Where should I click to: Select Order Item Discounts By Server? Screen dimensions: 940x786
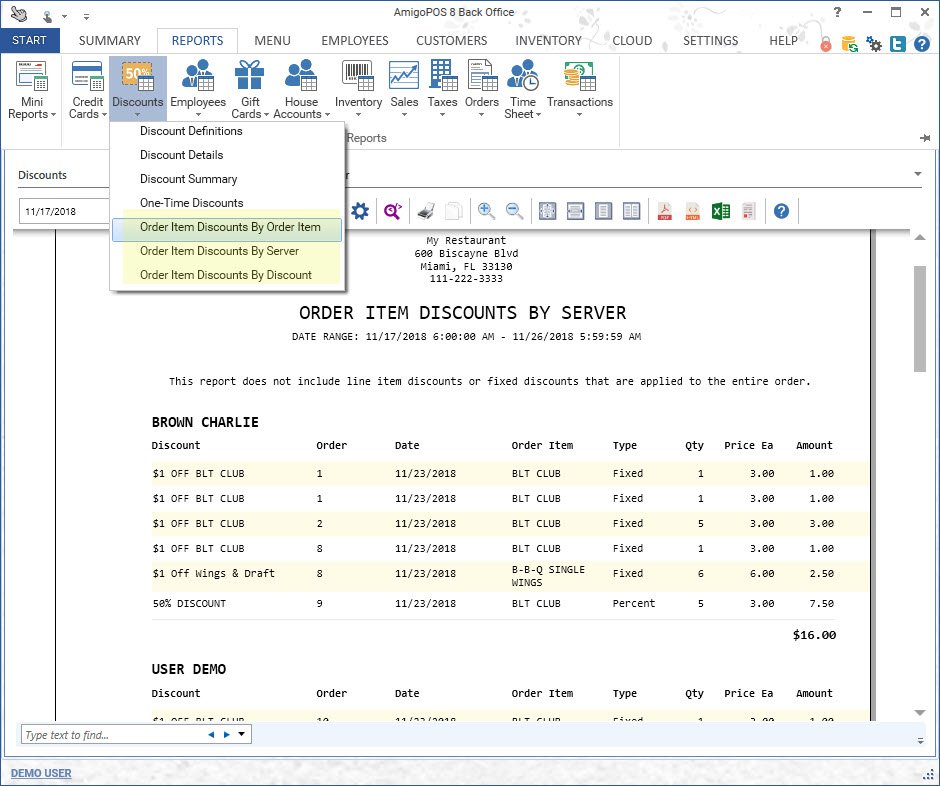tap(219, 251)
